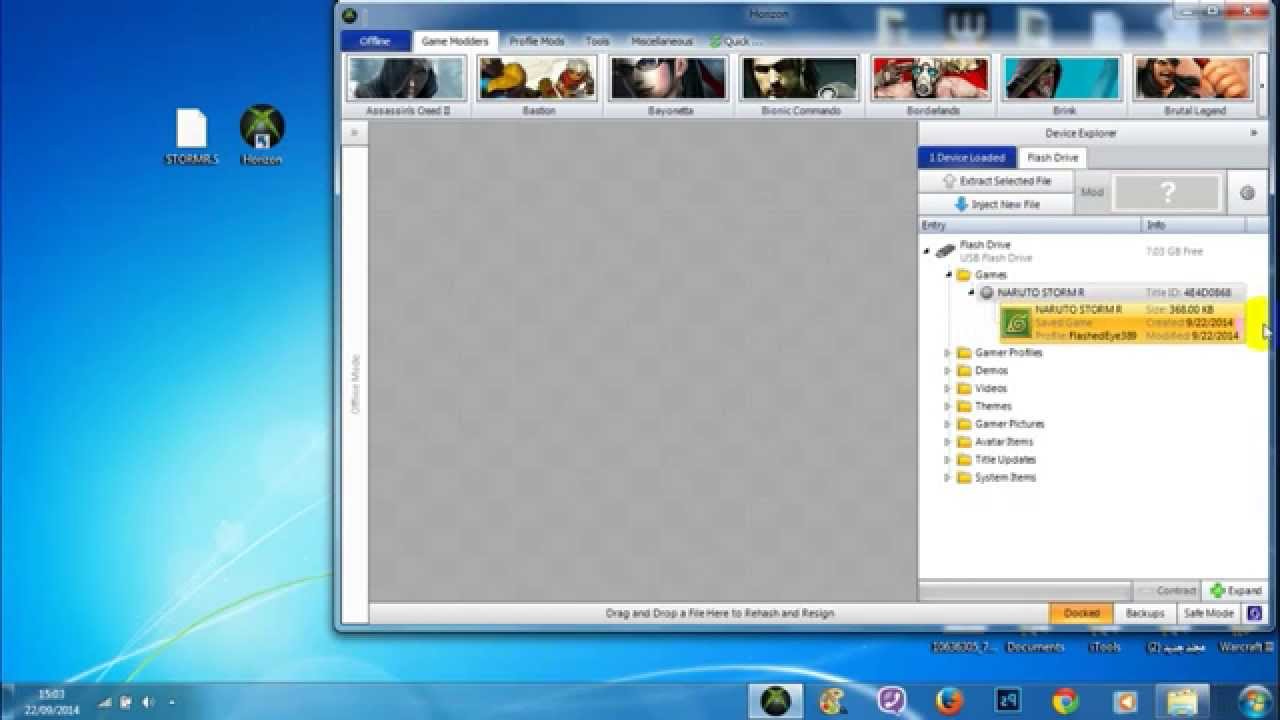The width and height of the screenshot is (1280, 720).
Task: Open Firefox from the taskbar
Action: [x=949, y=700]
